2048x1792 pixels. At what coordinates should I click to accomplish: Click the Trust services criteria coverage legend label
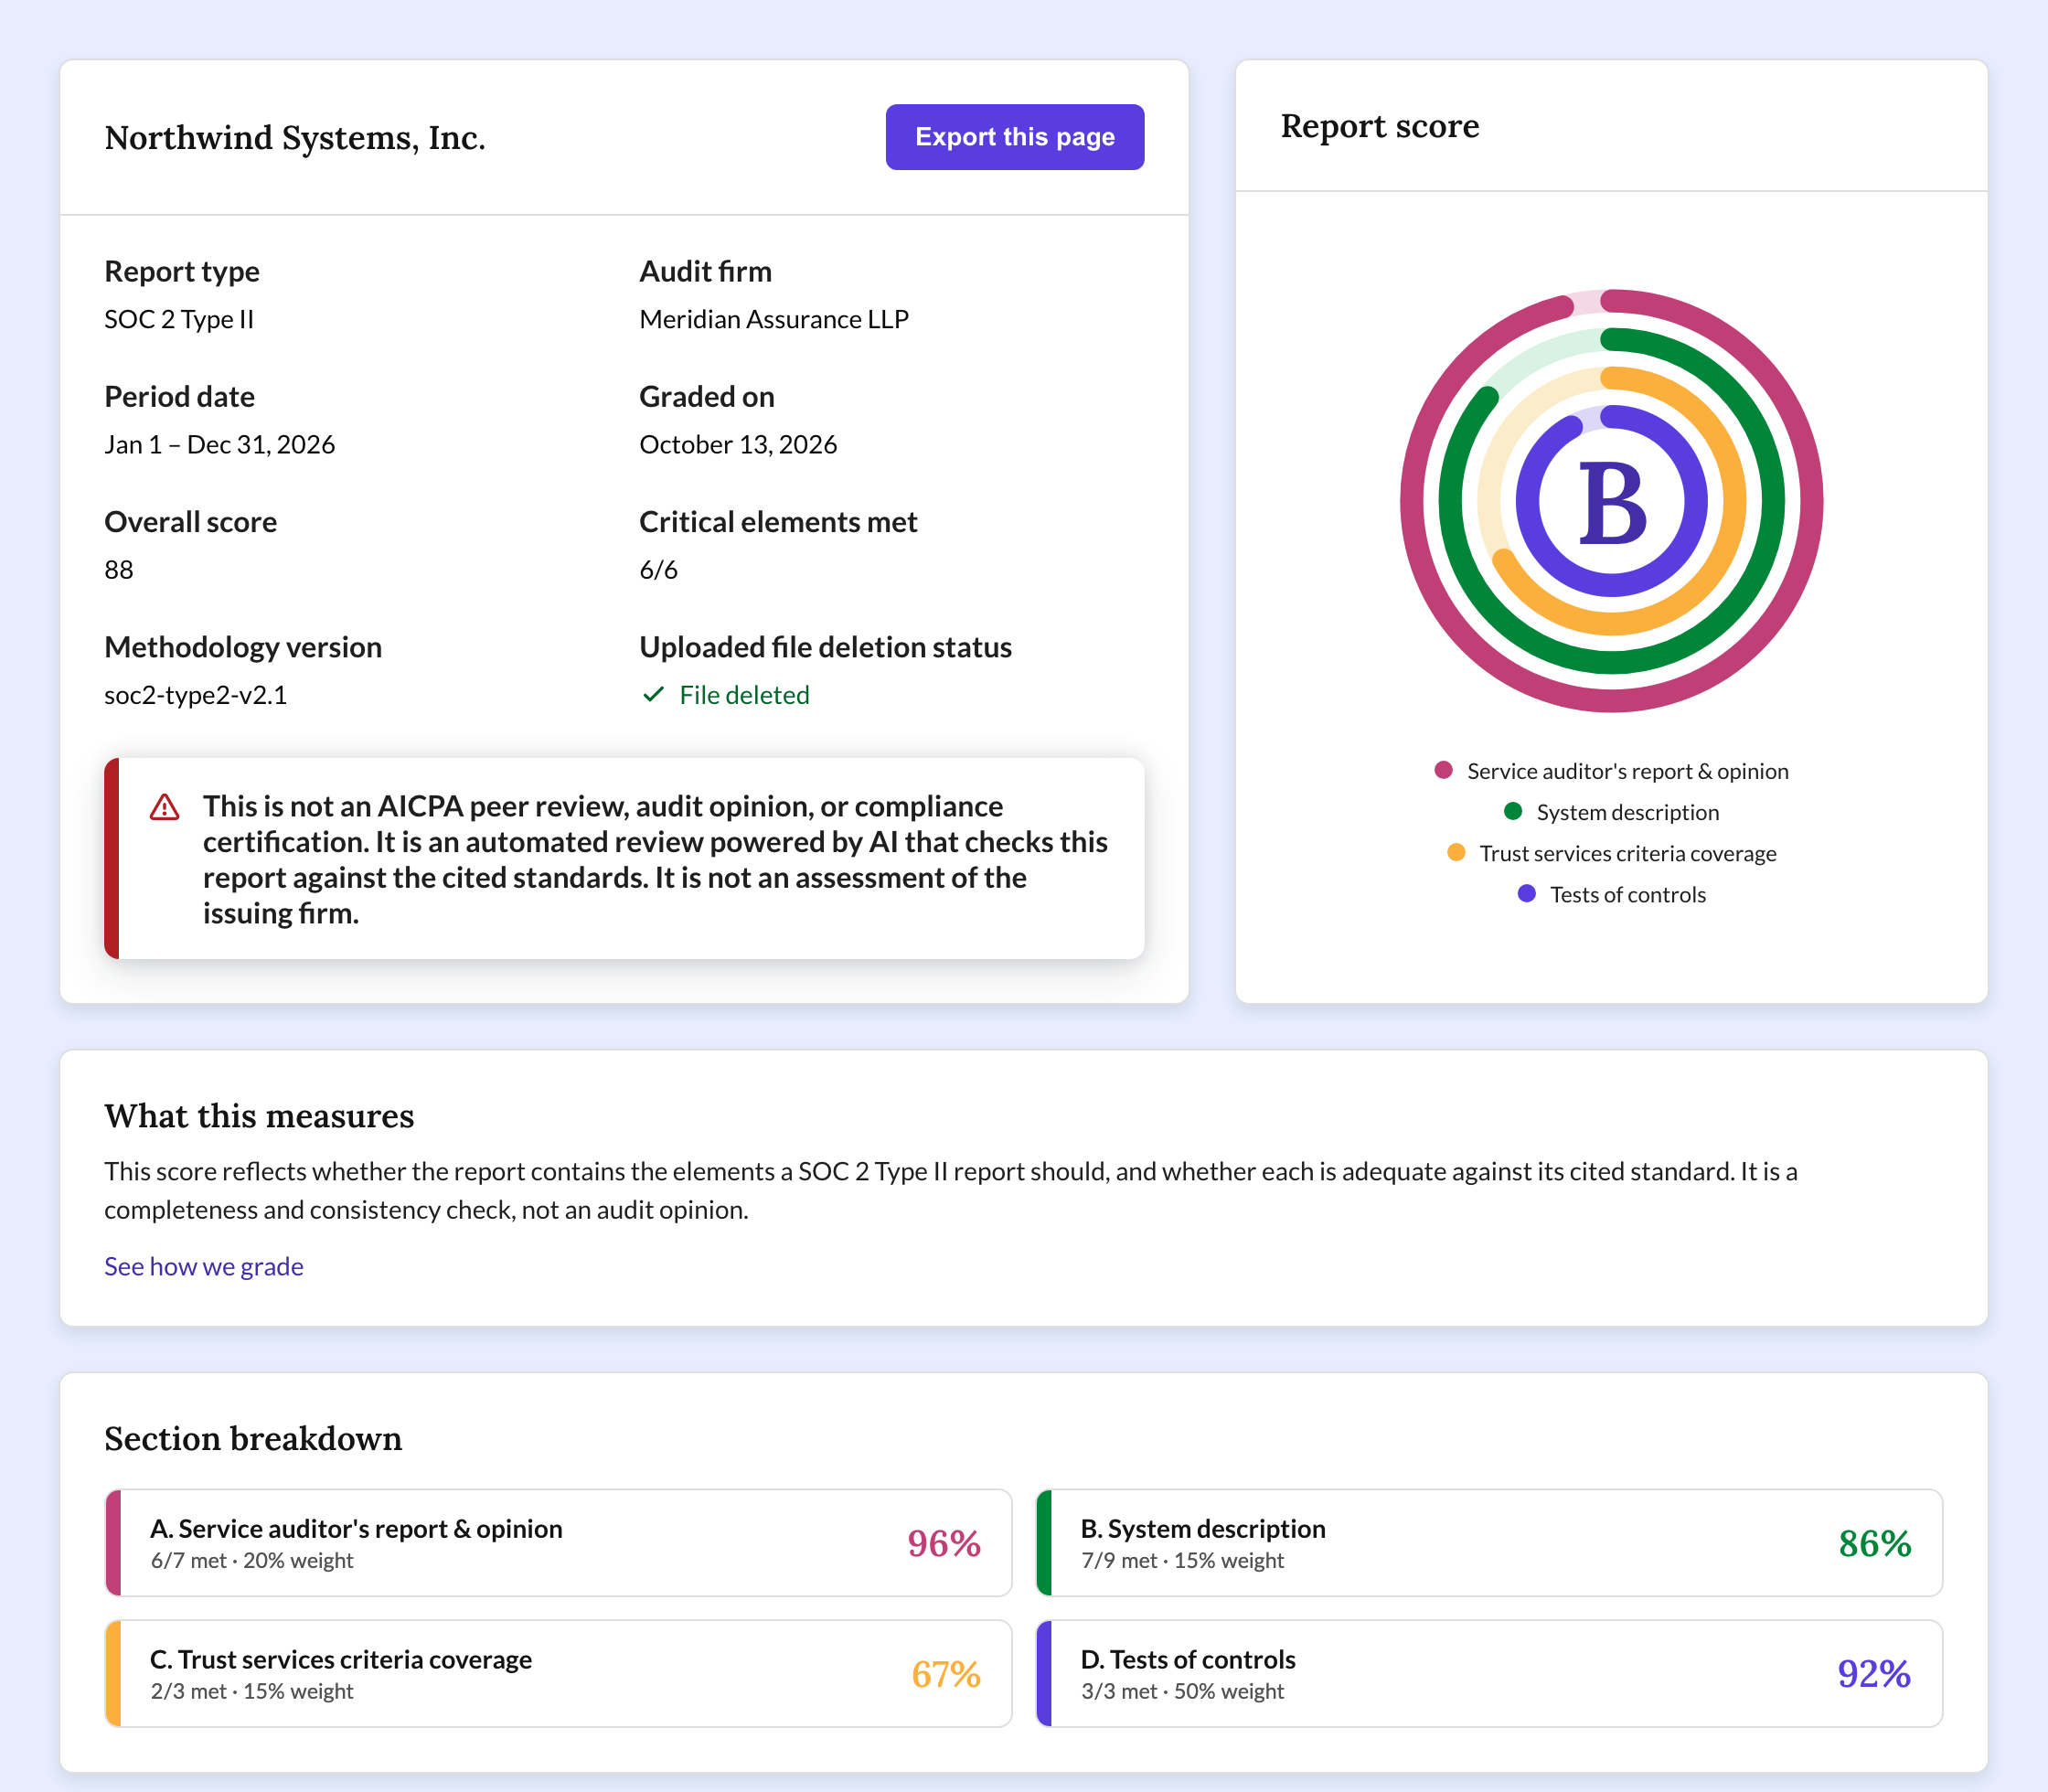tap(1627, 852)
